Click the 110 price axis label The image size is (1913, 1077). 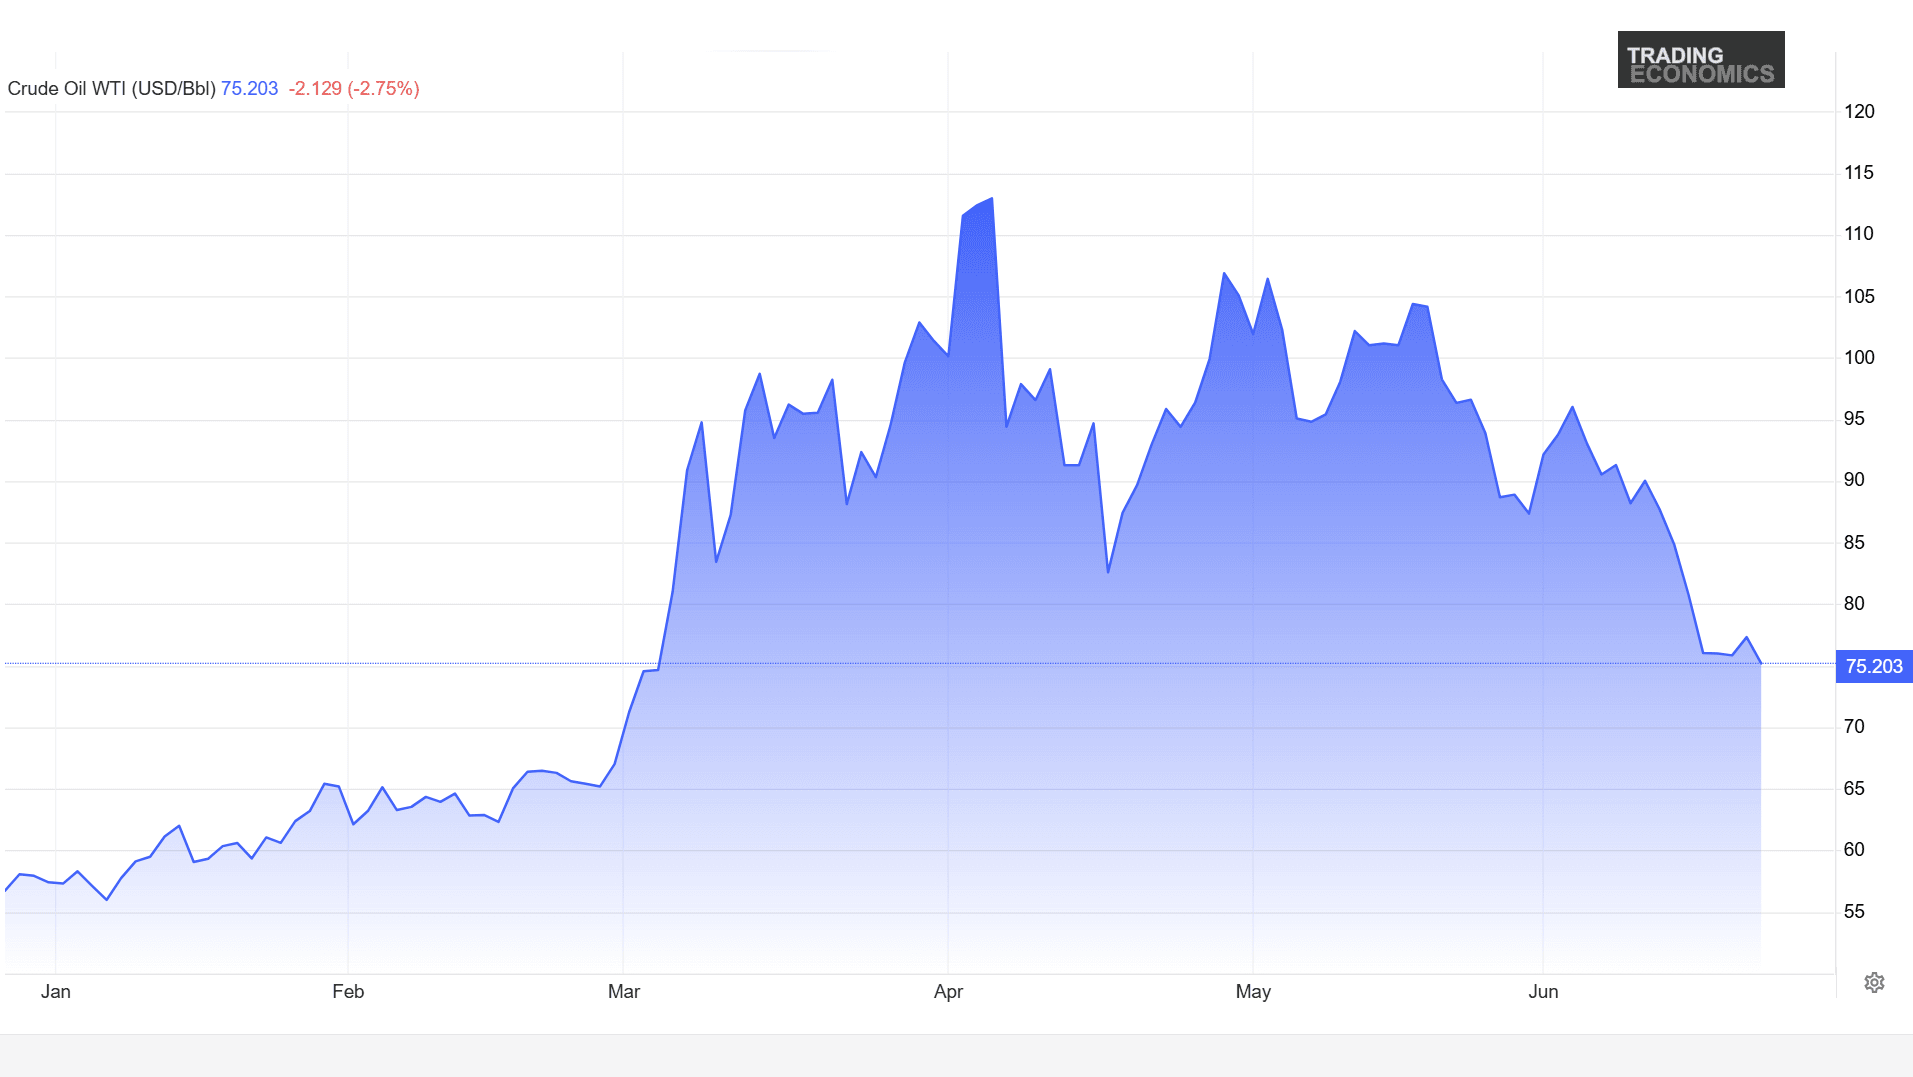click(1859, 233)
